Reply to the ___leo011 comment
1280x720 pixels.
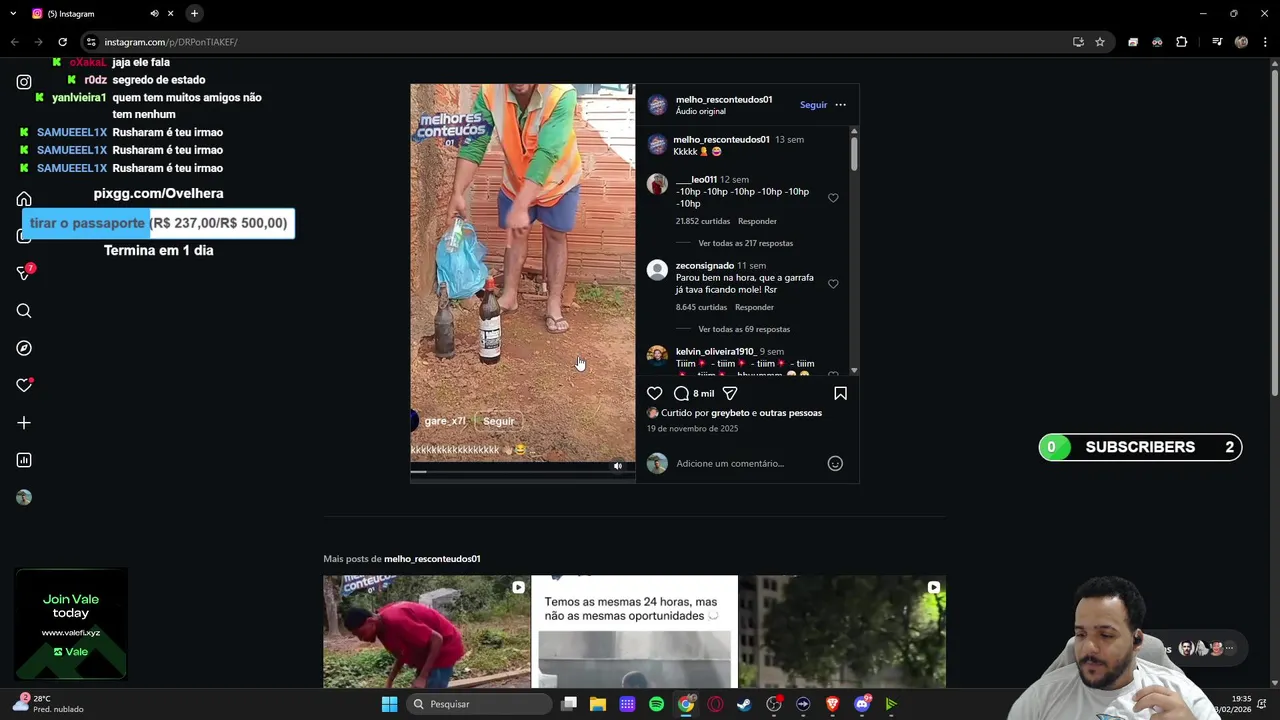click(757, 221)
